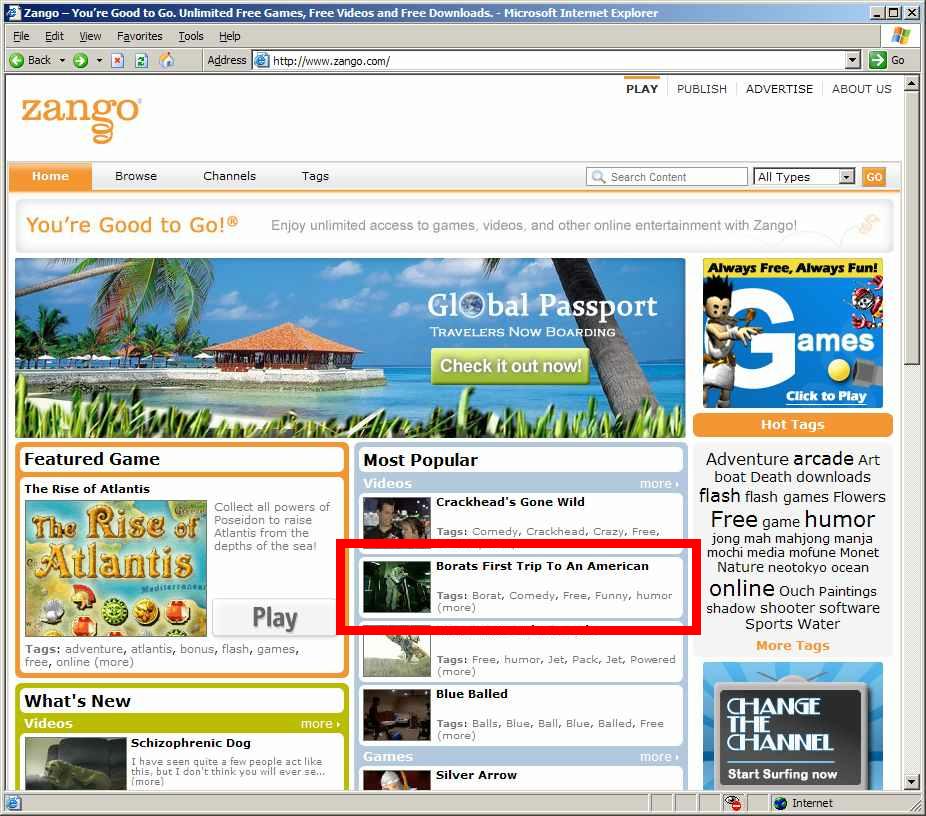
Task: Open the Schizophrenic Dog video thumbnail
Action: (76, 763)
